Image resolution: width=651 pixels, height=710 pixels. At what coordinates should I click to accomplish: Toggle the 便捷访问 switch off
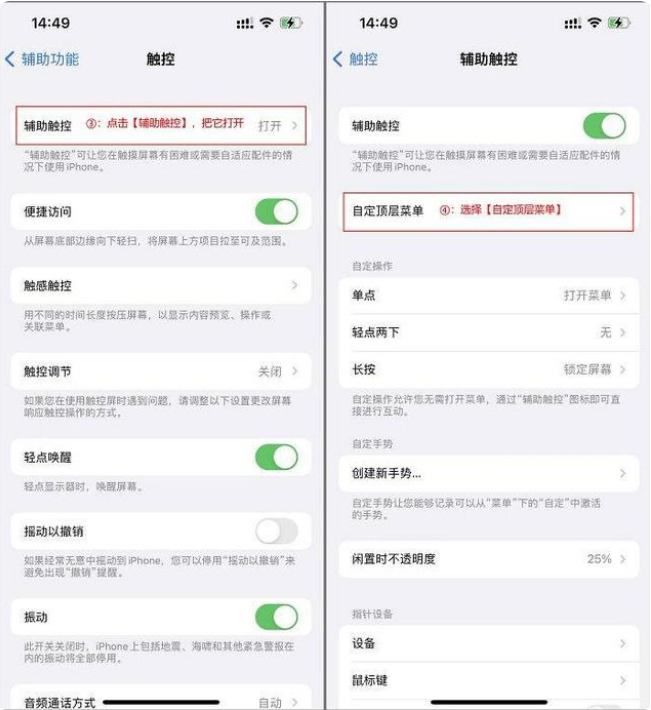(277, 211)
